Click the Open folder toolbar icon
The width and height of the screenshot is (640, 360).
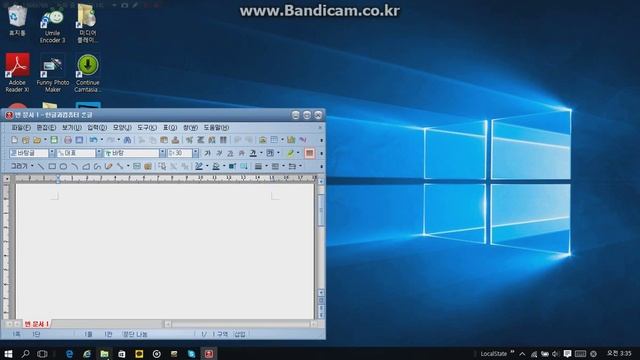37,140
